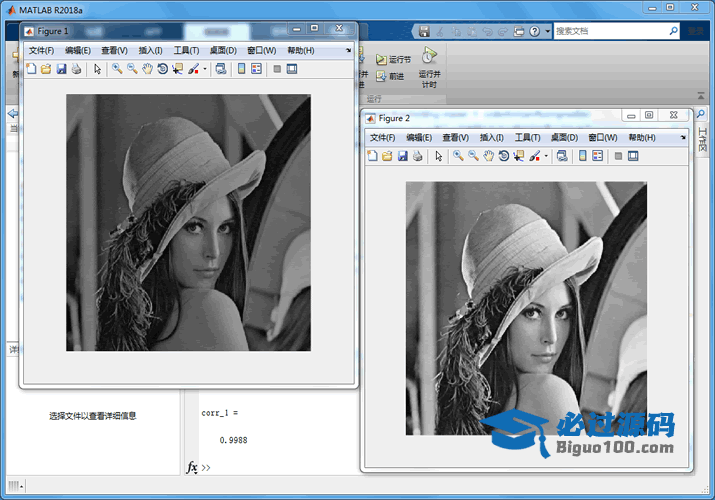Click 前进 button in MATLAB ribbon
The image size is (715, 500).
390,76
